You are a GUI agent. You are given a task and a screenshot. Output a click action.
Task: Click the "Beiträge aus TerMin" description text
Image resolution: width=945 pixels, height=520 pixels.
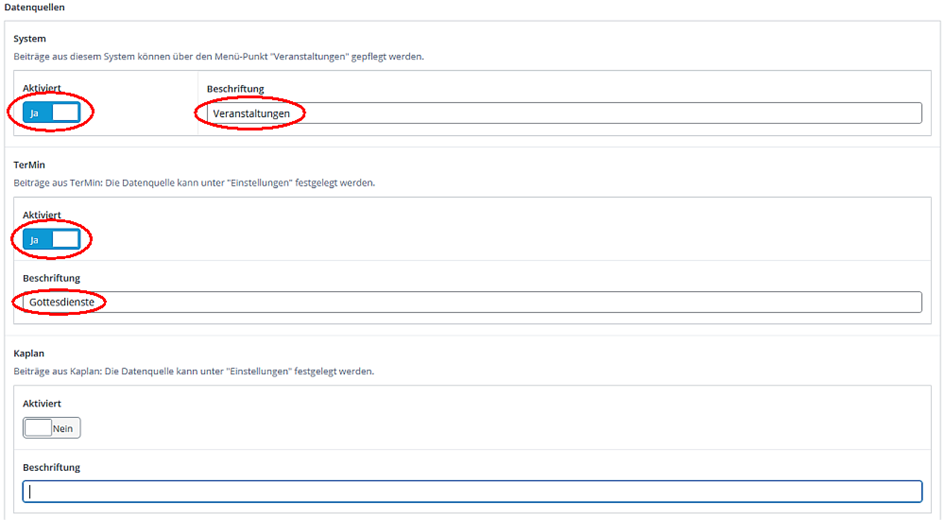point(193,183)
